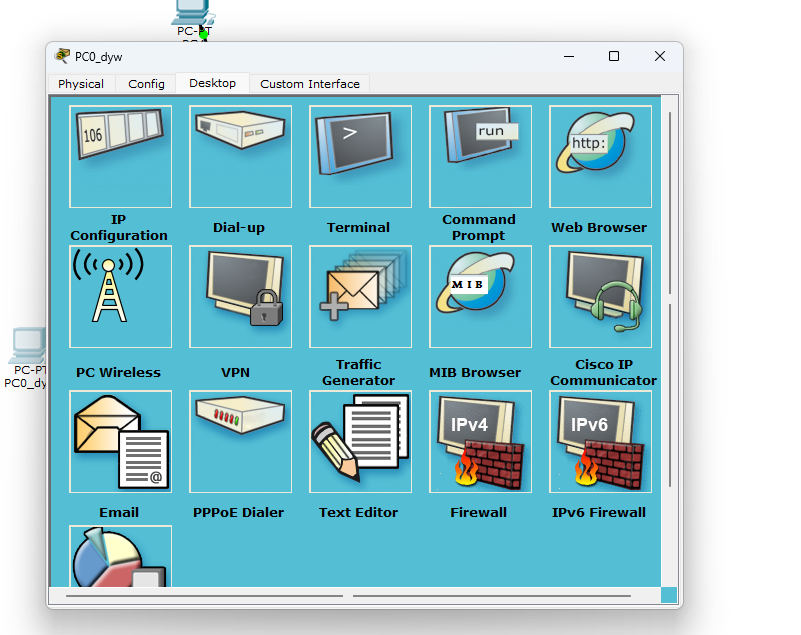Screen dimensions: 801x635
Task: Open the IPv6 Firewall app
Action: (x=601, y=441)
